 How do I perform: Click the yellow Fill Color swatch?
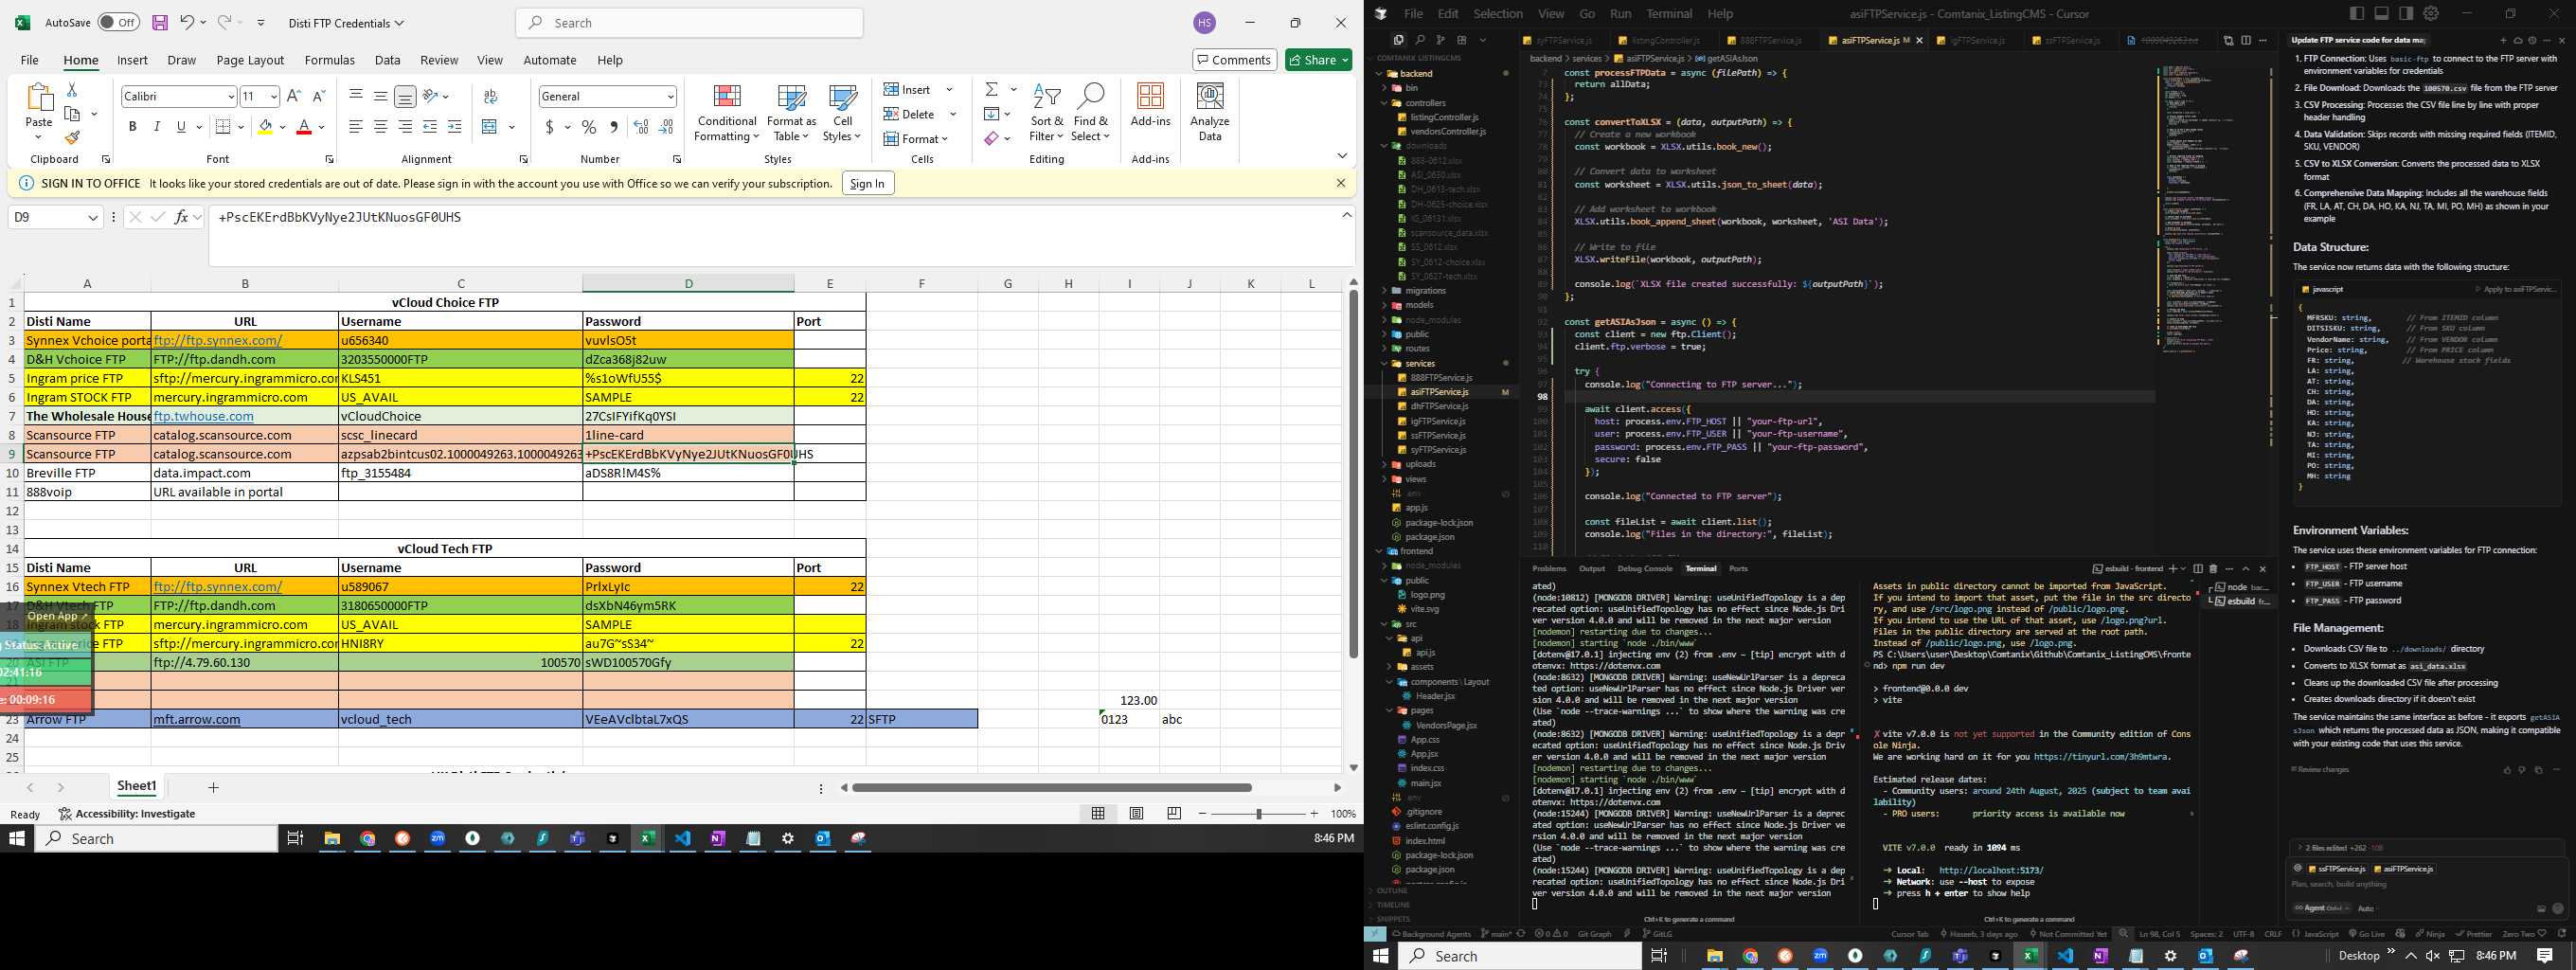265,127
